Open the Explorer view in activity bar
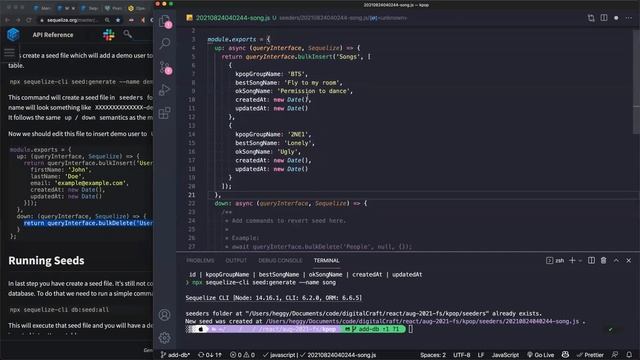640x360 pixels. click(165, 22)
